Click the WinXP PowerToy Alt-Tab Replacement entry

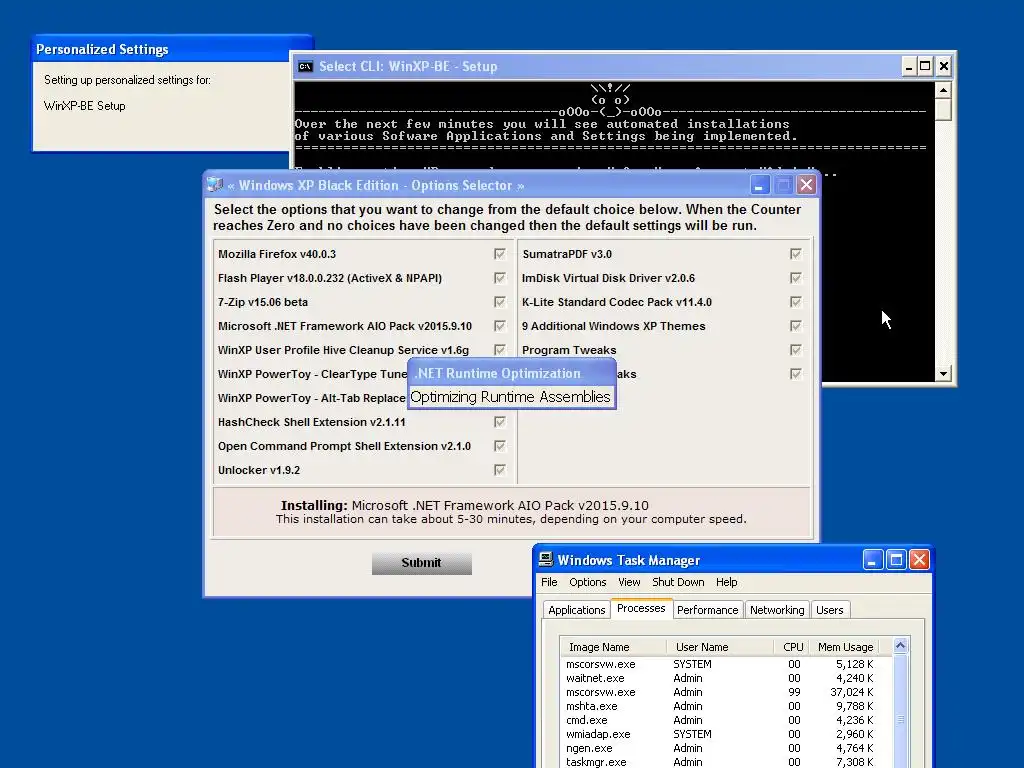click(x=312, y=398)
